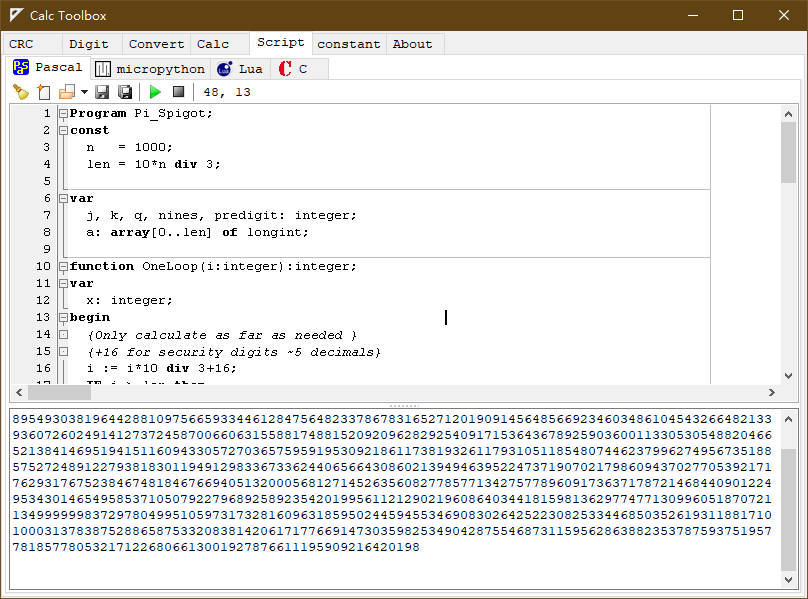808x599 pixels.
Task: Close the Calc Toolbox window
Action: (x=784, y=15)
